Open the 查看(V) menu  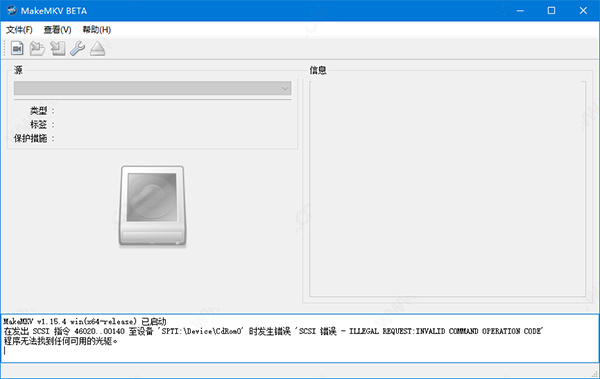(57, 30)
